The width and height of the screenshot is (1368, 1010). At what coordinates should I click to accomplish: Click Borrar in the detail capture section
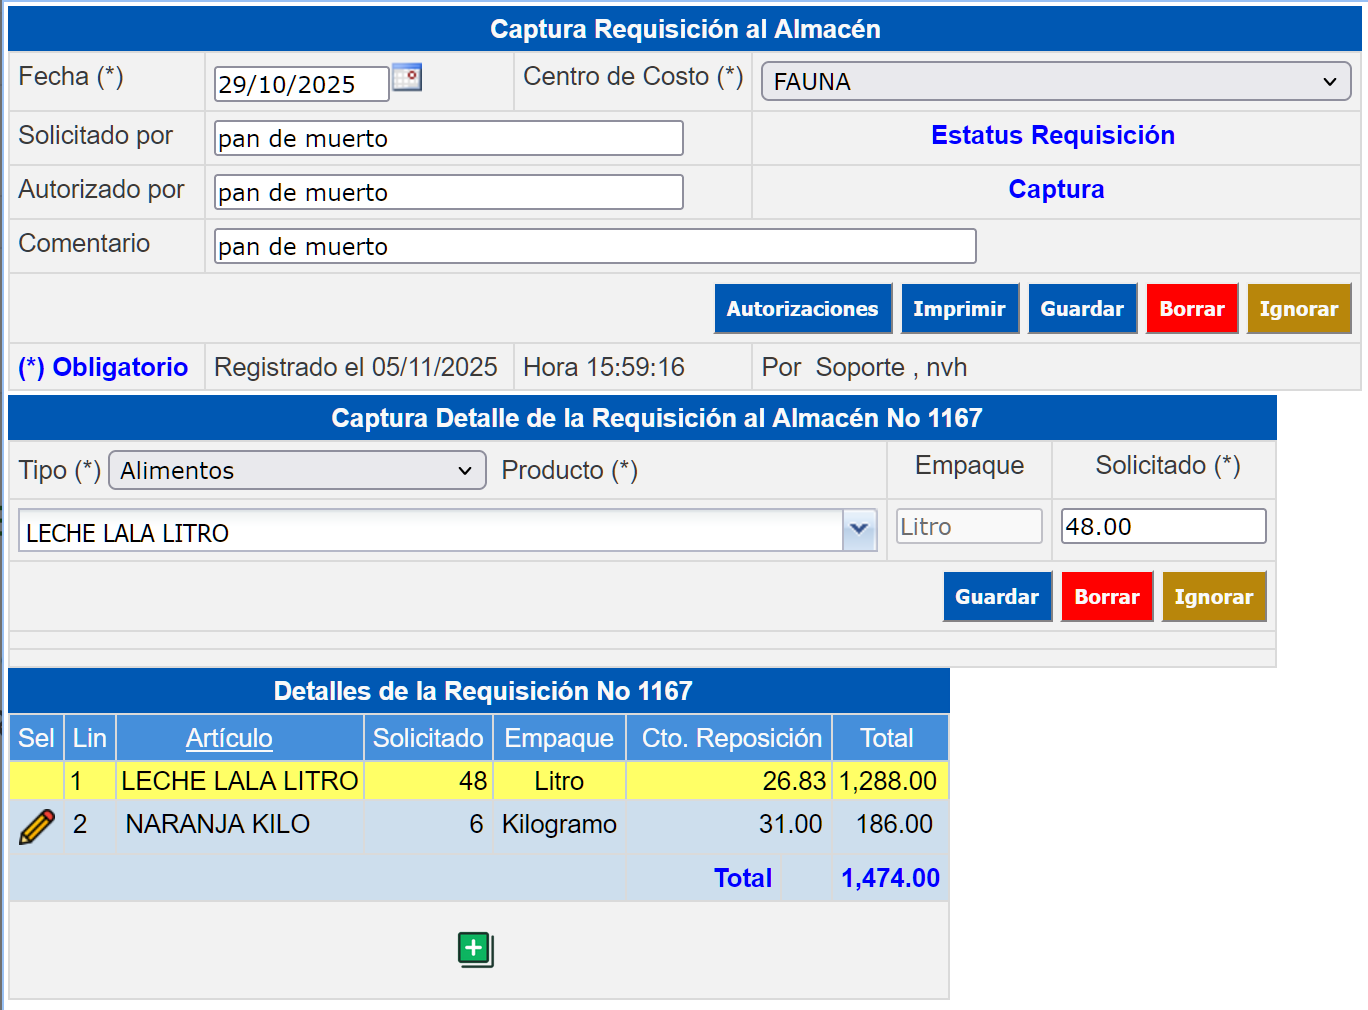pos(1106,597)
